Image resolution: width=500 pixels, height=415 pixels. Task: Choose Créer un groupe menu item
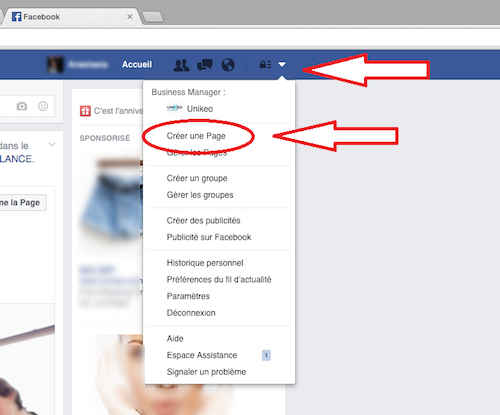(197, 178)
